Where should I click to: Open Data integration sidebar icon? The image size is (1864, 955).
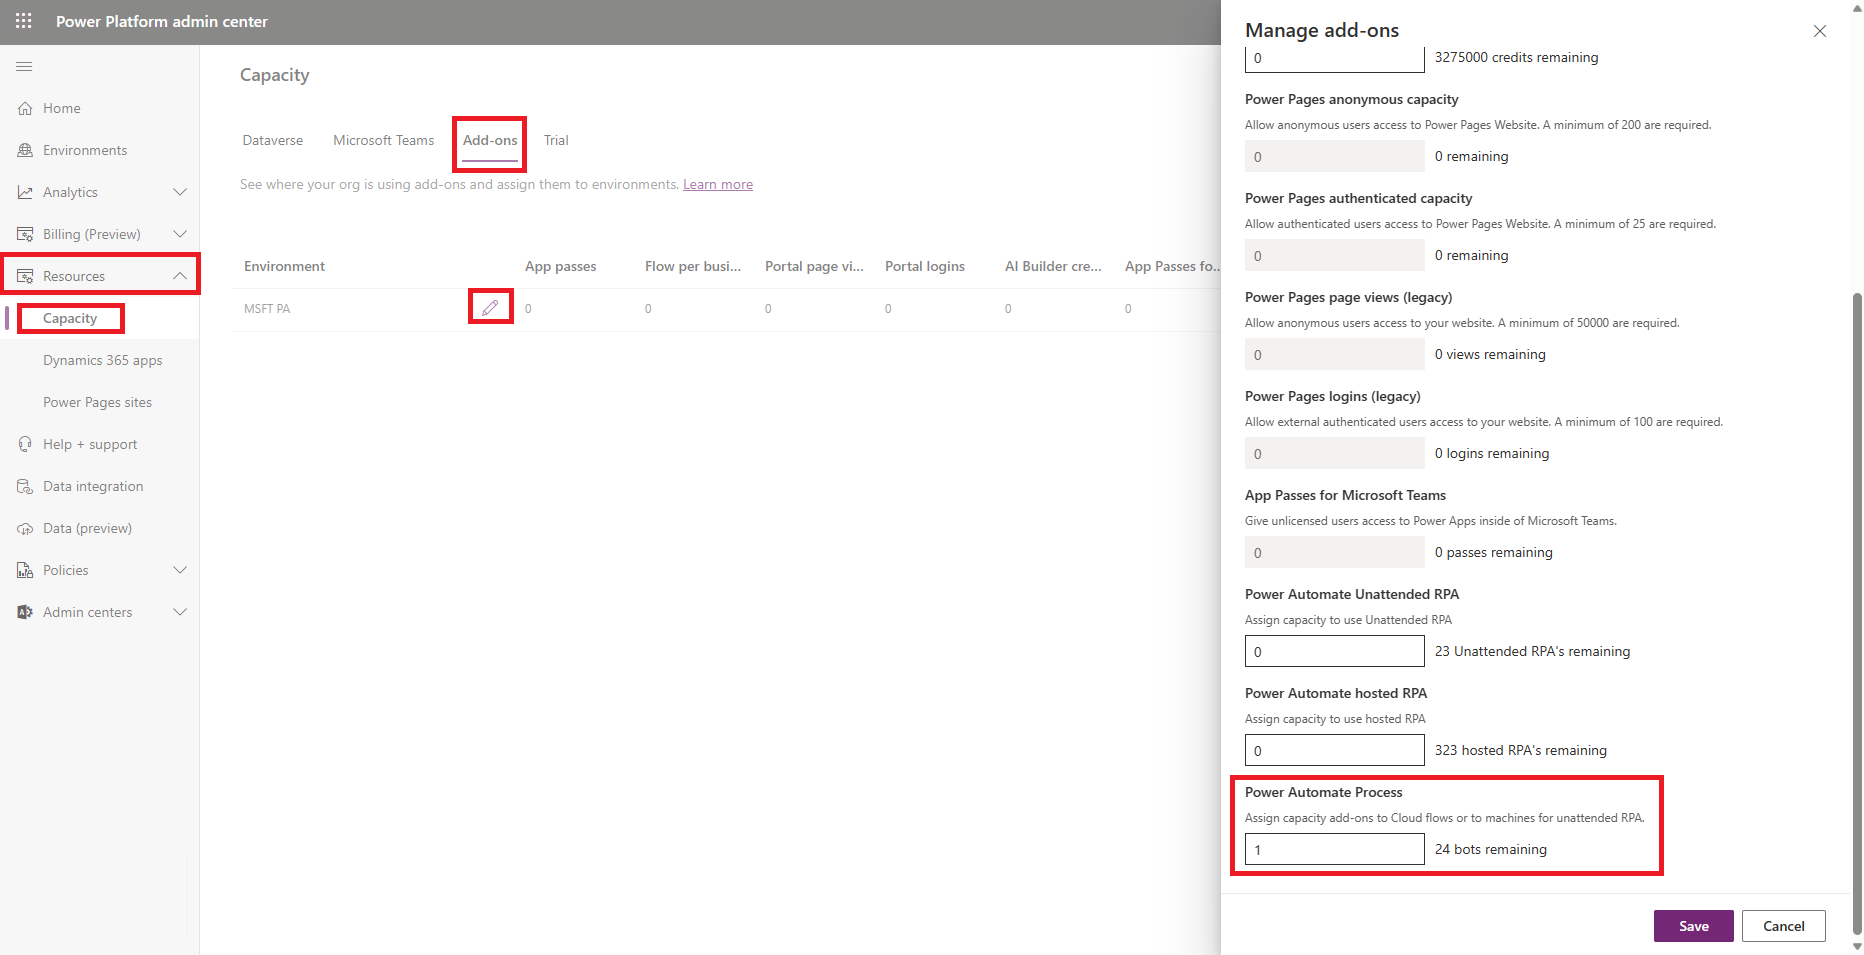[25, 486]
